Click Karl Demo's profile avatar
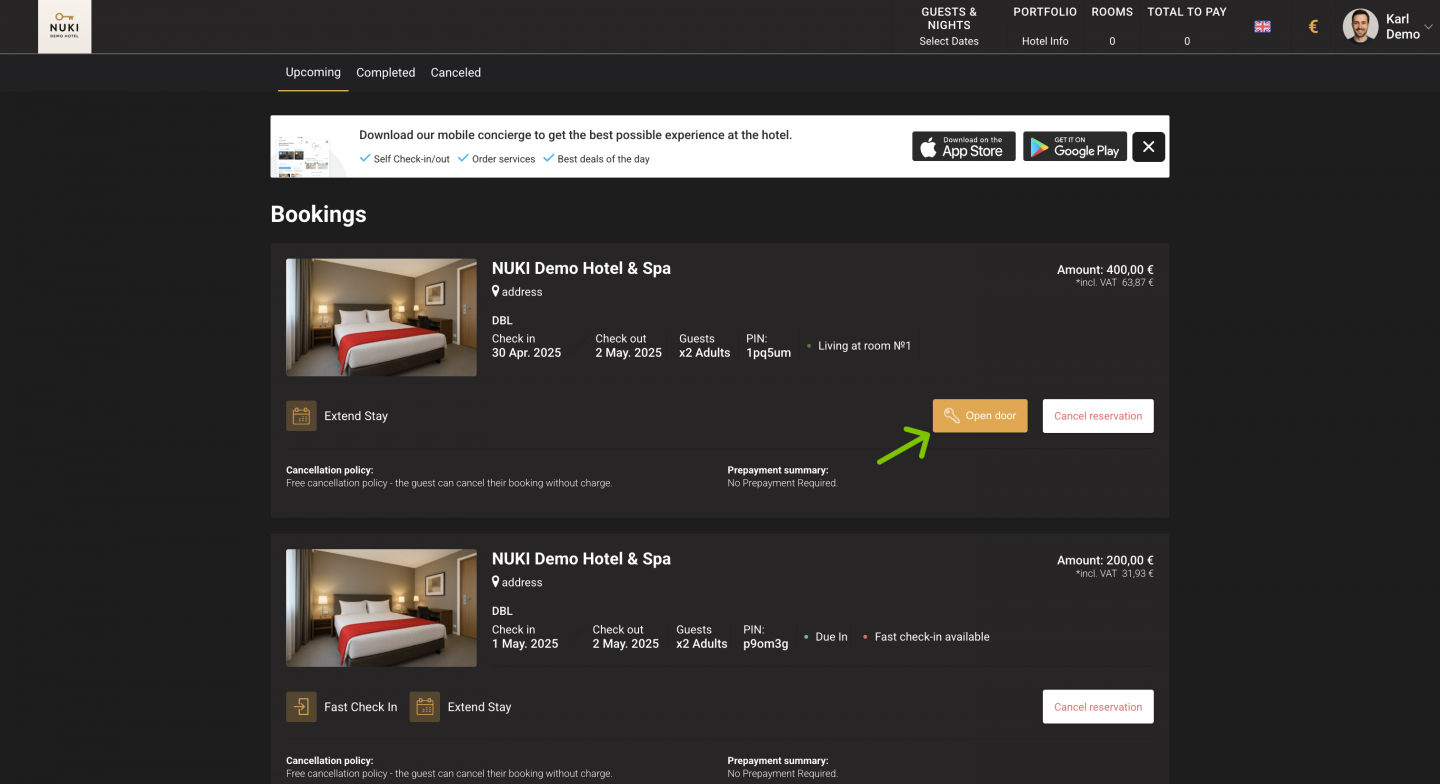 click(x=1360, y=27)
